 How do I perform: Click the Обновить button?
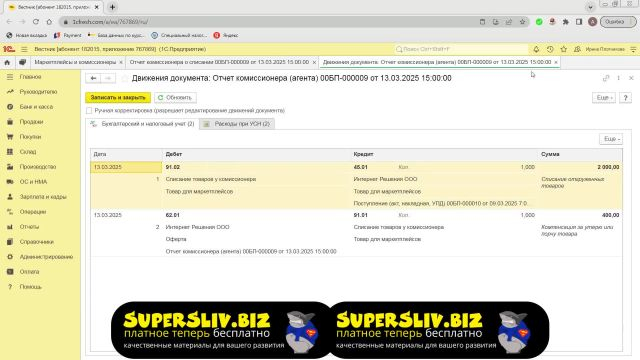175,98
